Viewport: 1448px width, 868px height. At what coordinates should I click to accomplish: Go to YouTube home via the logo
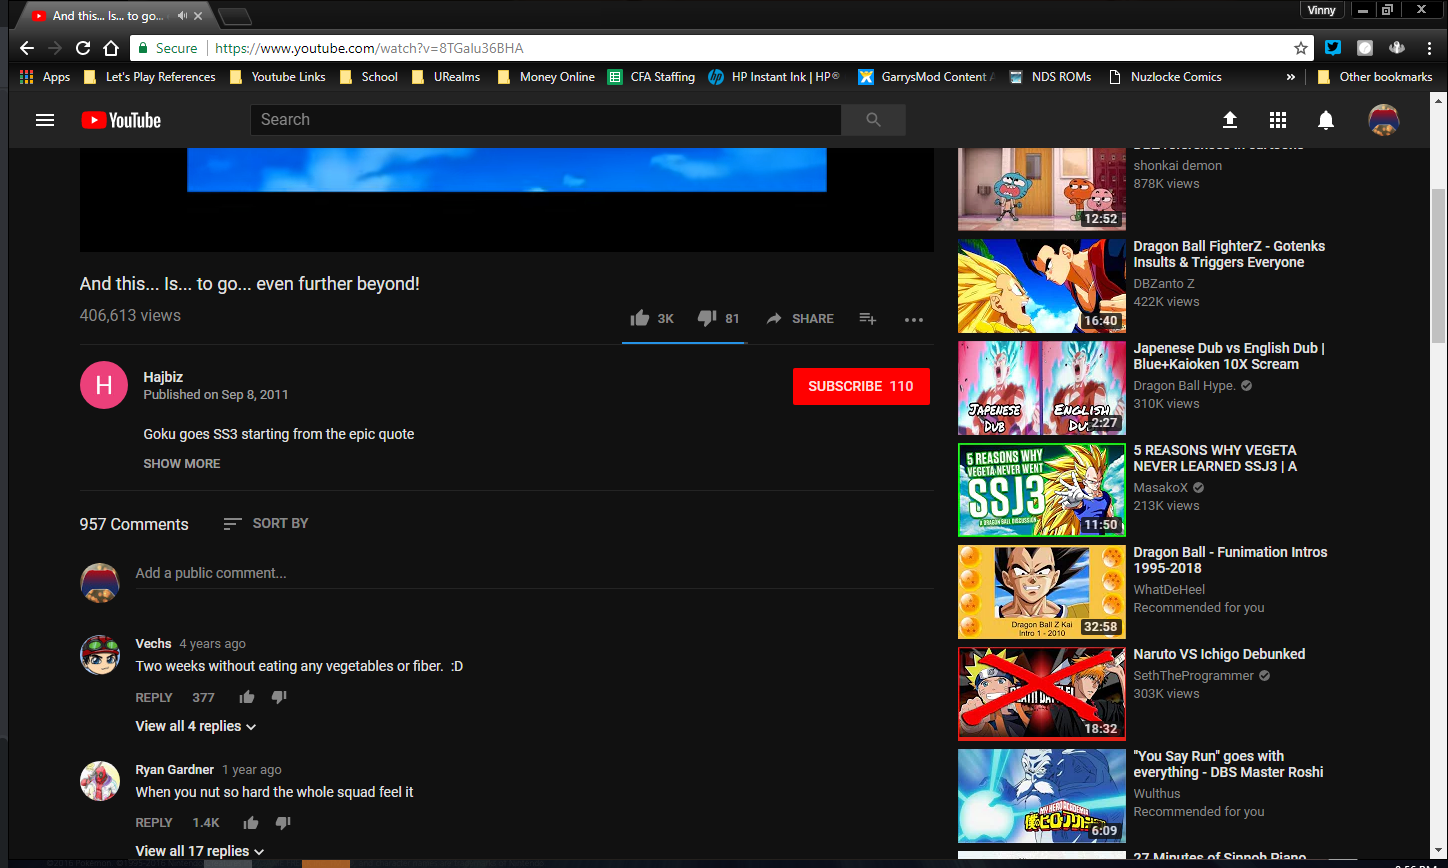click(121, 120)
